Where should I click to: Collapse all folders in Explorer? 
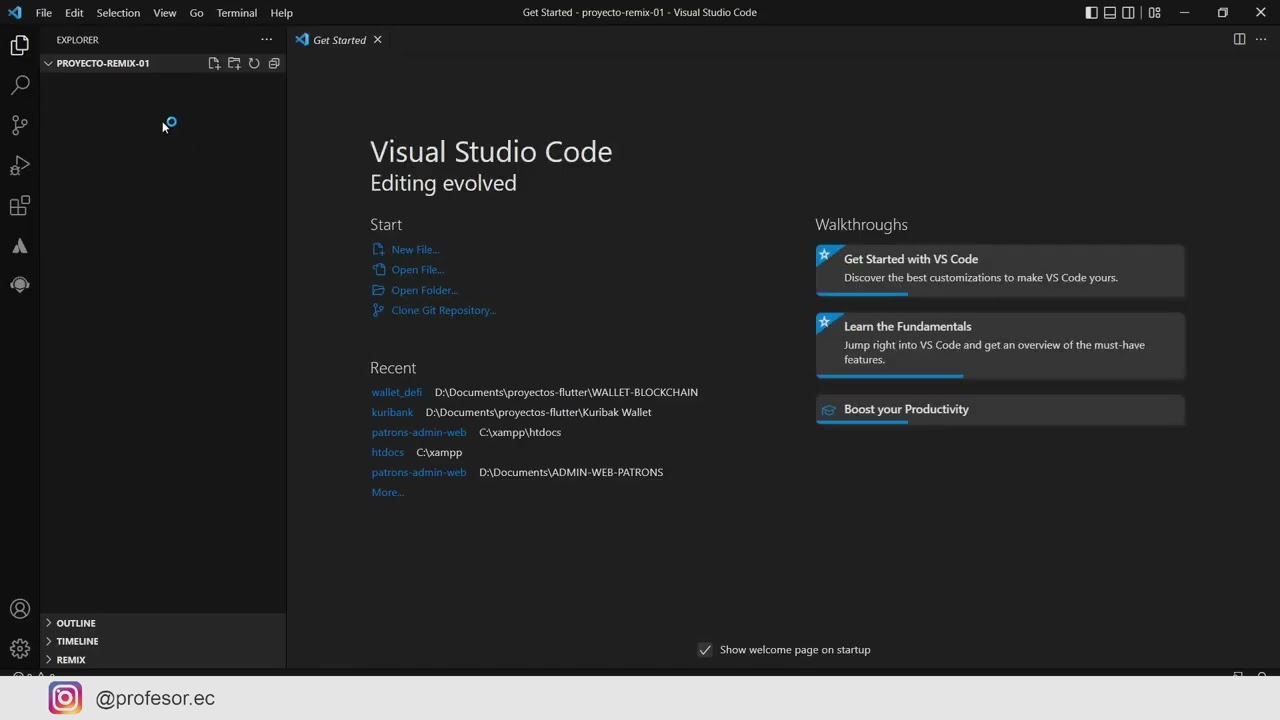(274, 63)
